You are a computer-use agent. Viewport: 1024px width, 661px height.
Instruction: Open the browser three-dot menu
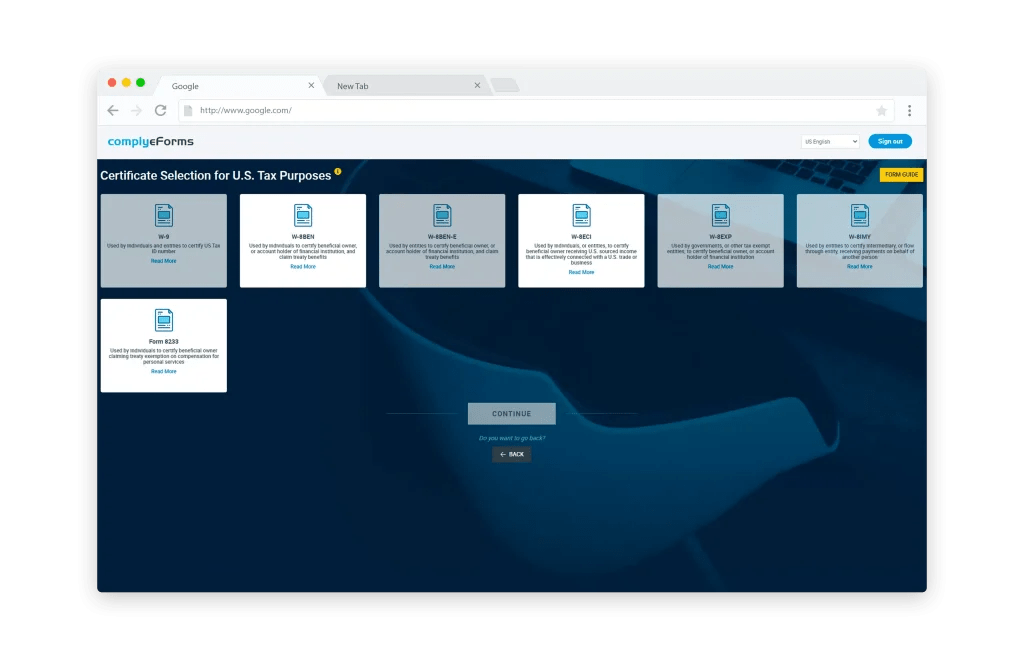910,110
